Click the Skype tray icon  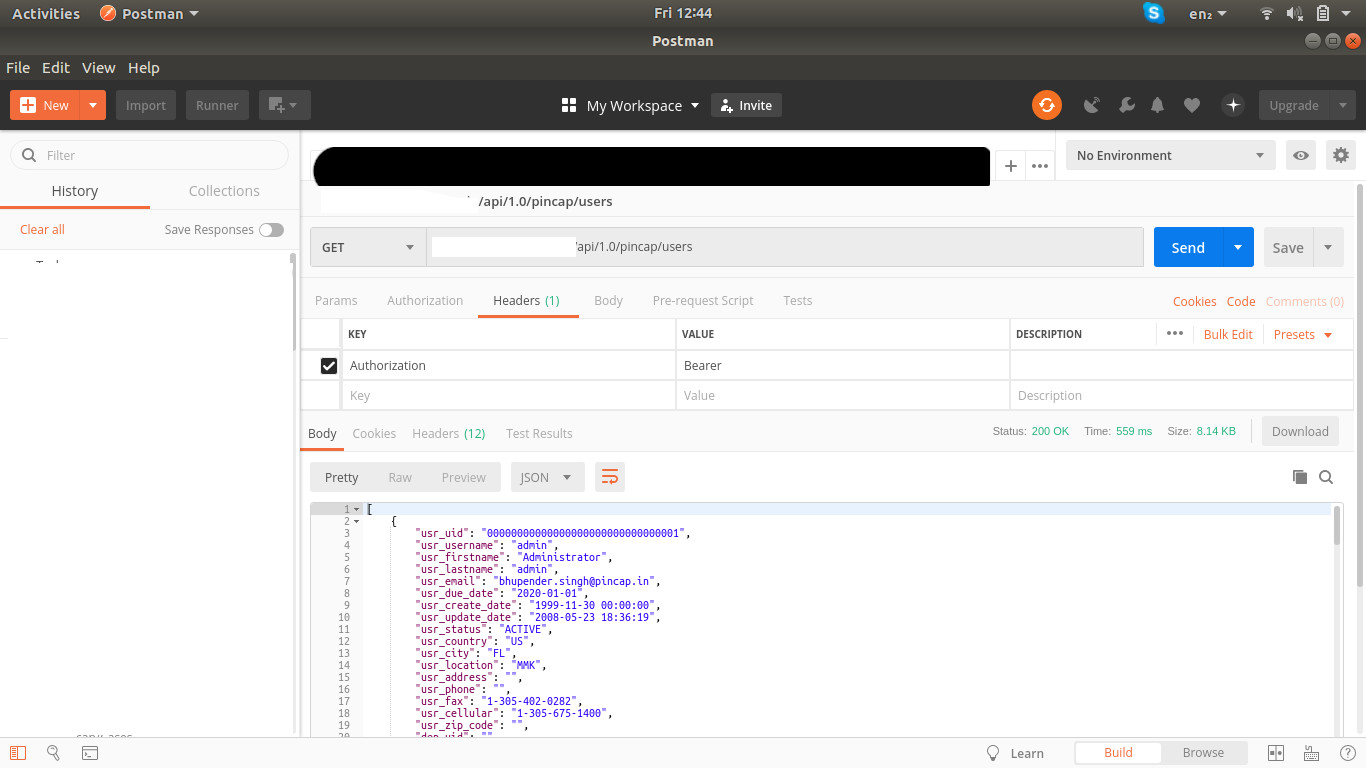pos(1154,13)
